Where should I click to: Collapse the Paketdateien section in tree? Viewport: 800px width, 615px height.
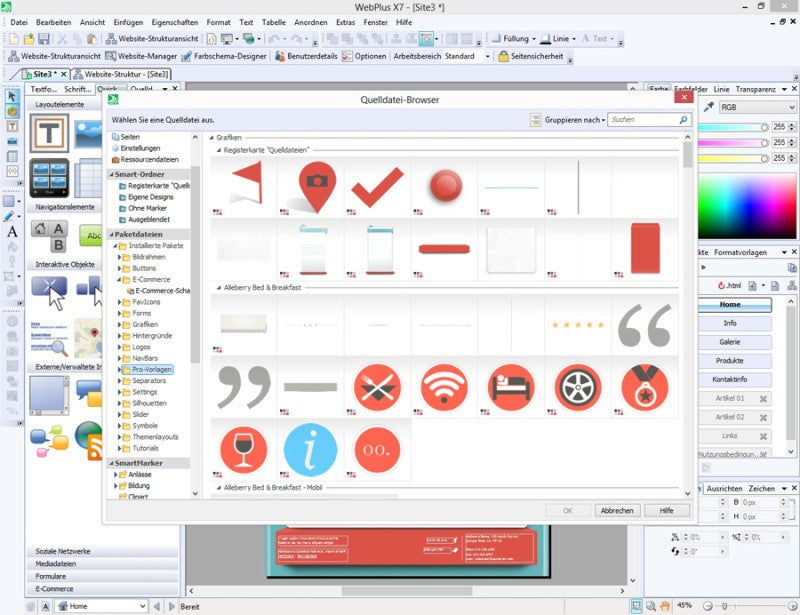tap(111, 234)
